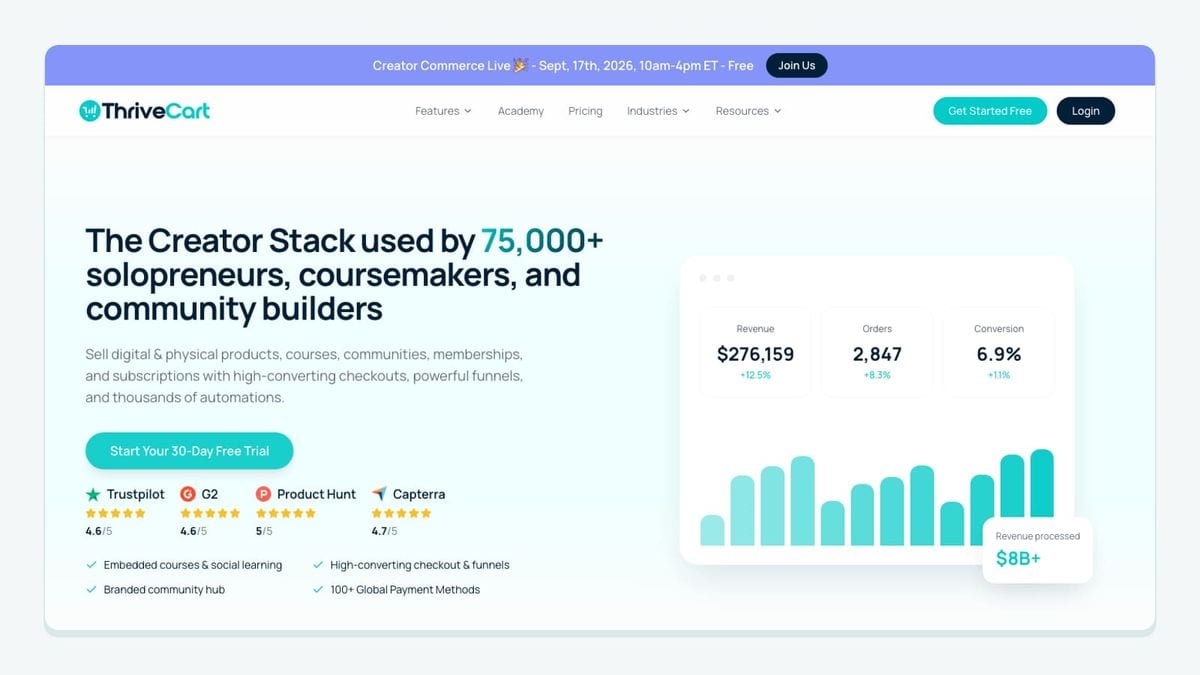The image size is (1200, 675).
Task: Open the Pricing nav item
Action: tap(585, 111)
